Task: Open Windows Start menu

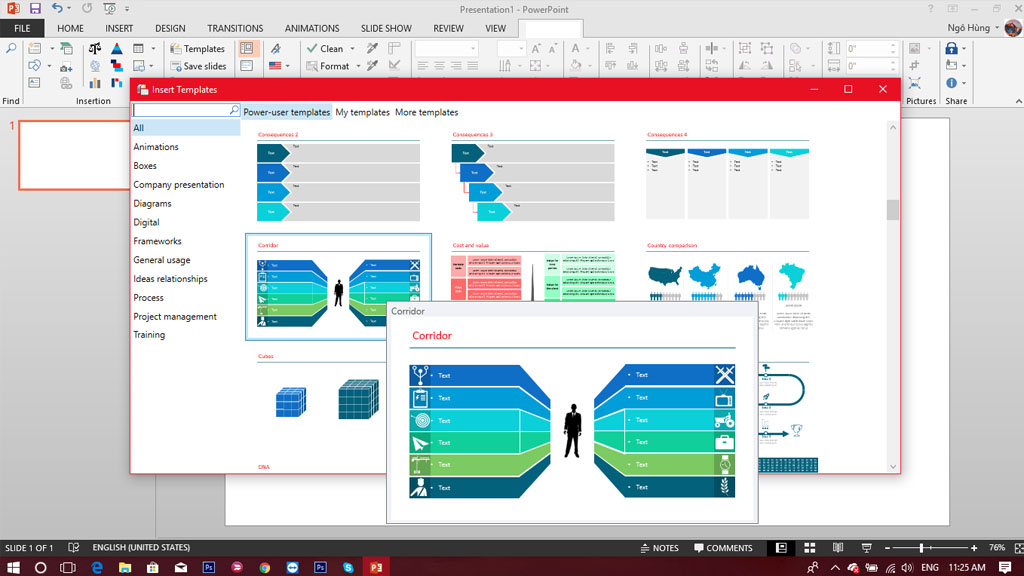Action: (x=12, y=567)
